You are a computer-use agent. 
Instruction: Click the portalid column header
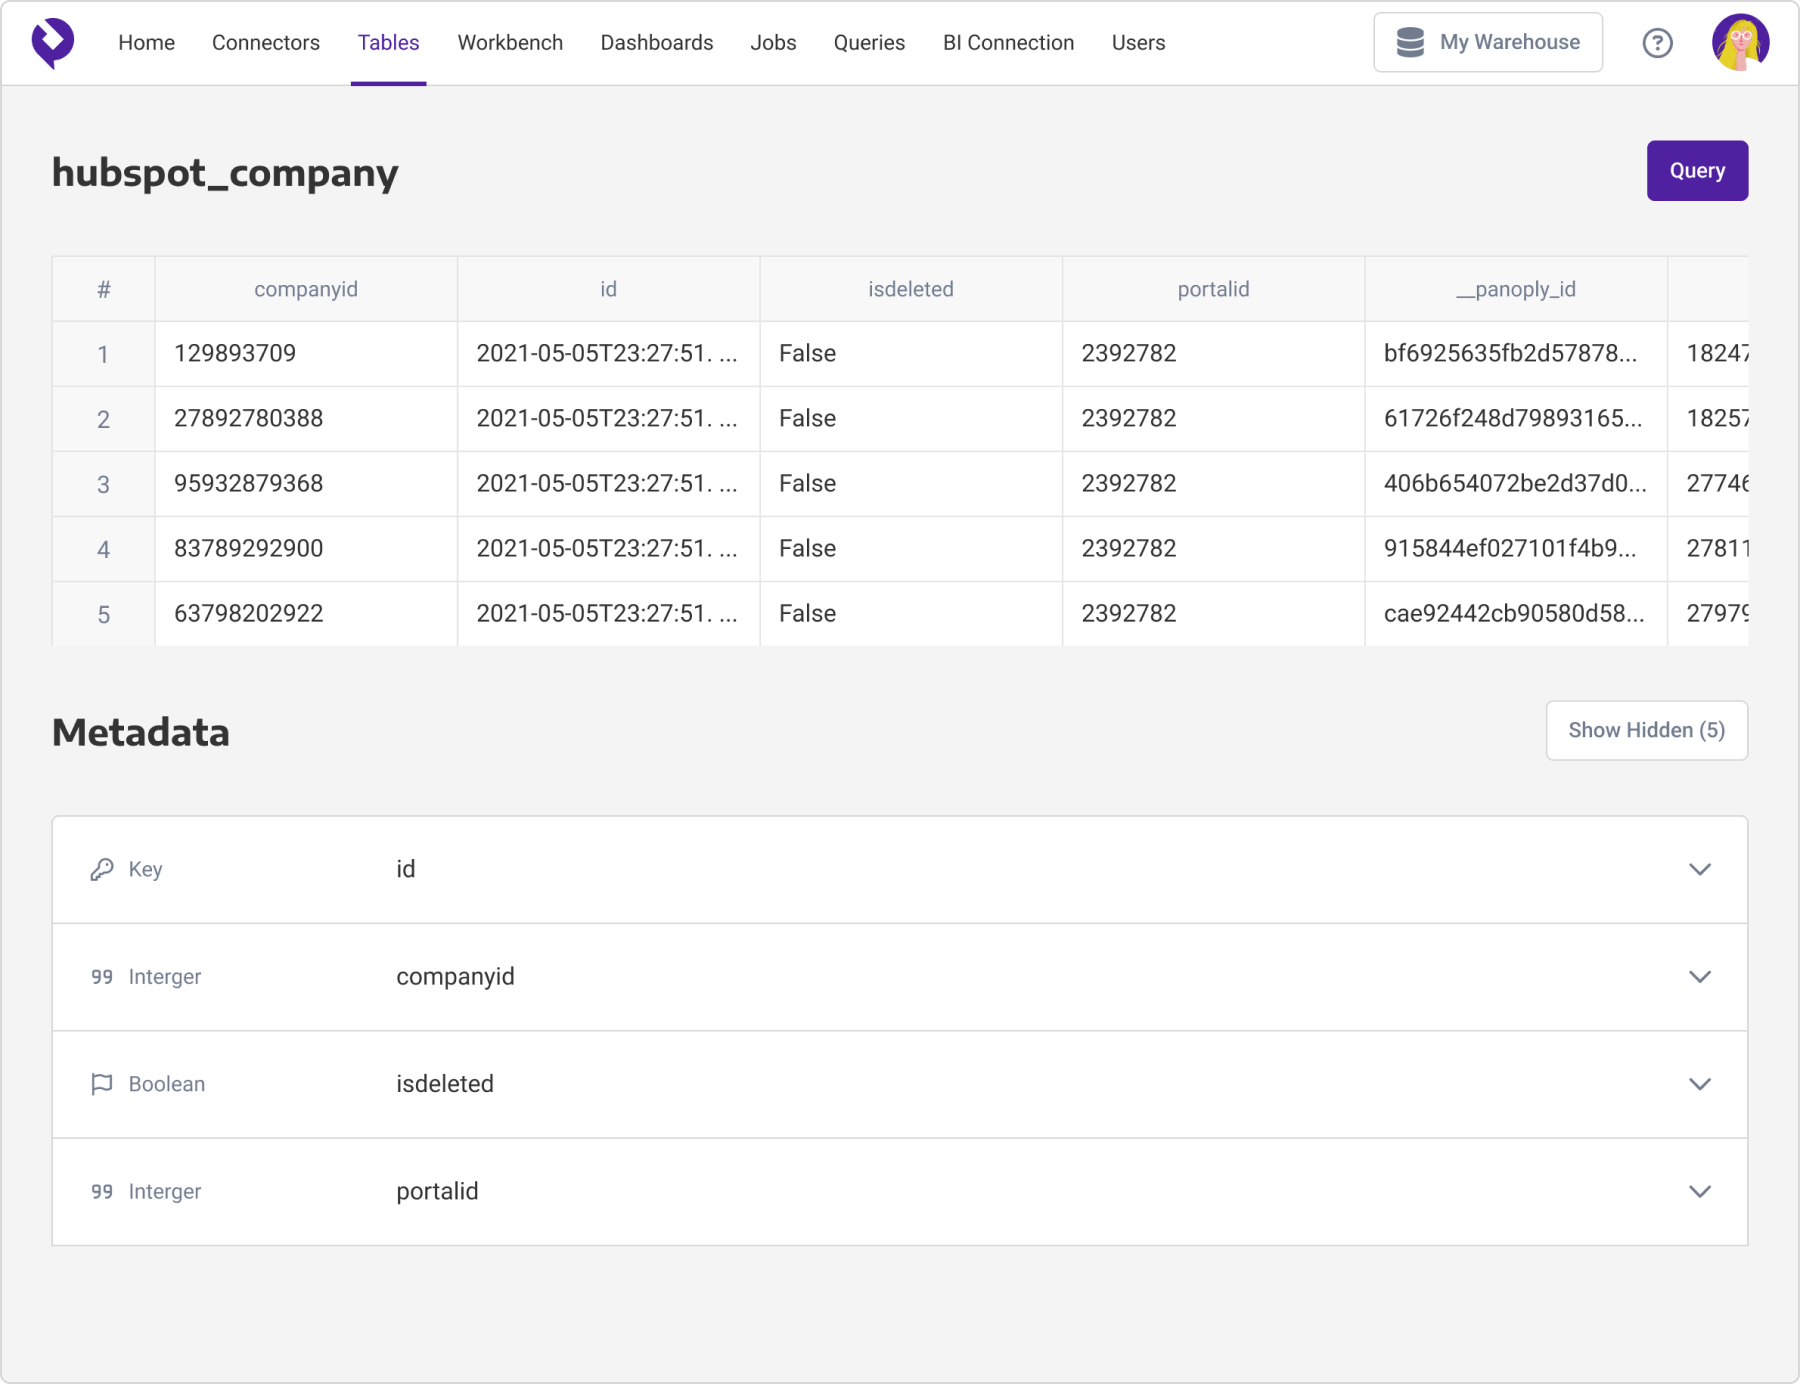[1213, 289]
